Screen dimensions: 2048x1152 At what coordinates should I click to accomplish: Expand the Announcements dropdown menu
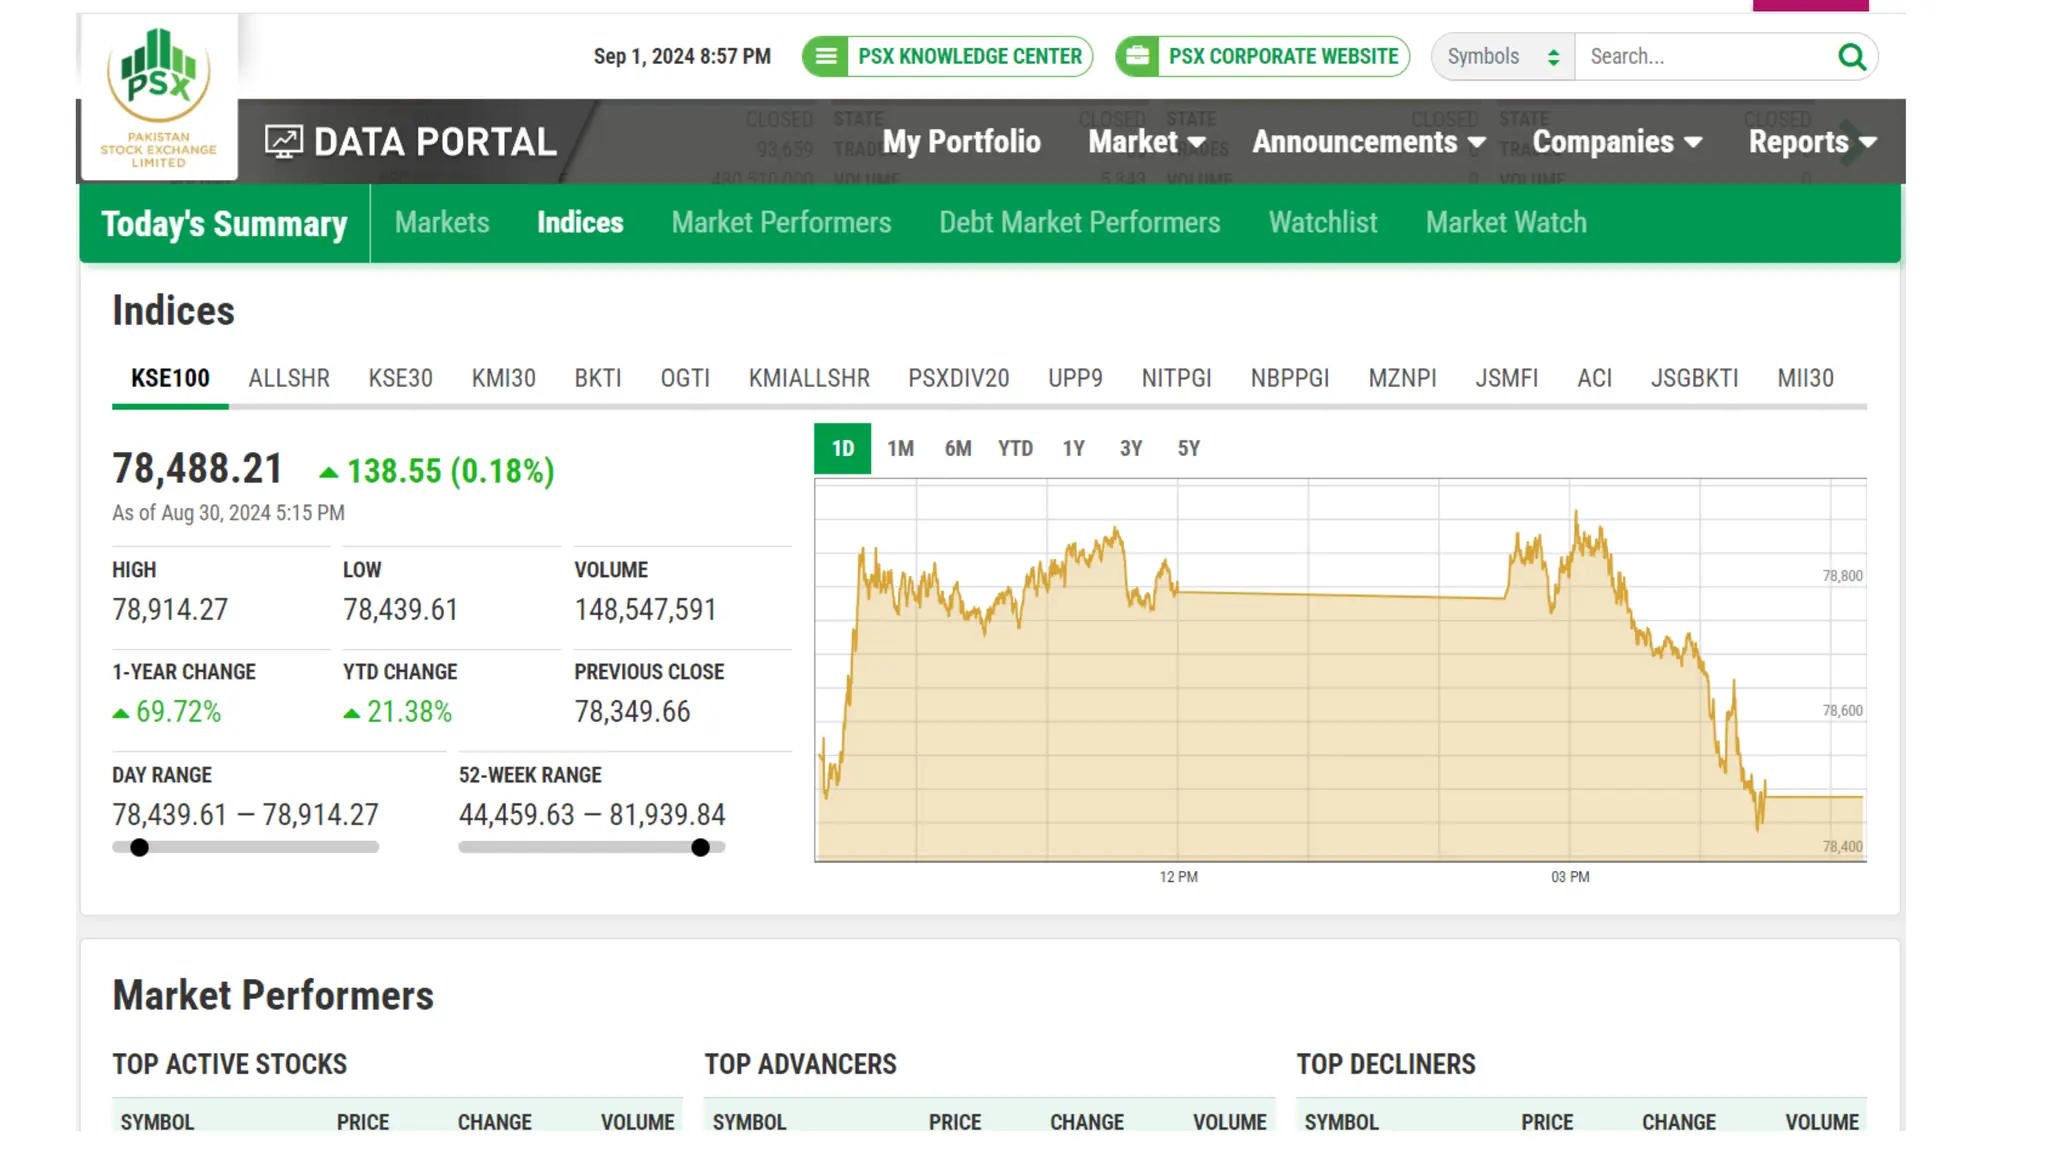coord(1368,142)
